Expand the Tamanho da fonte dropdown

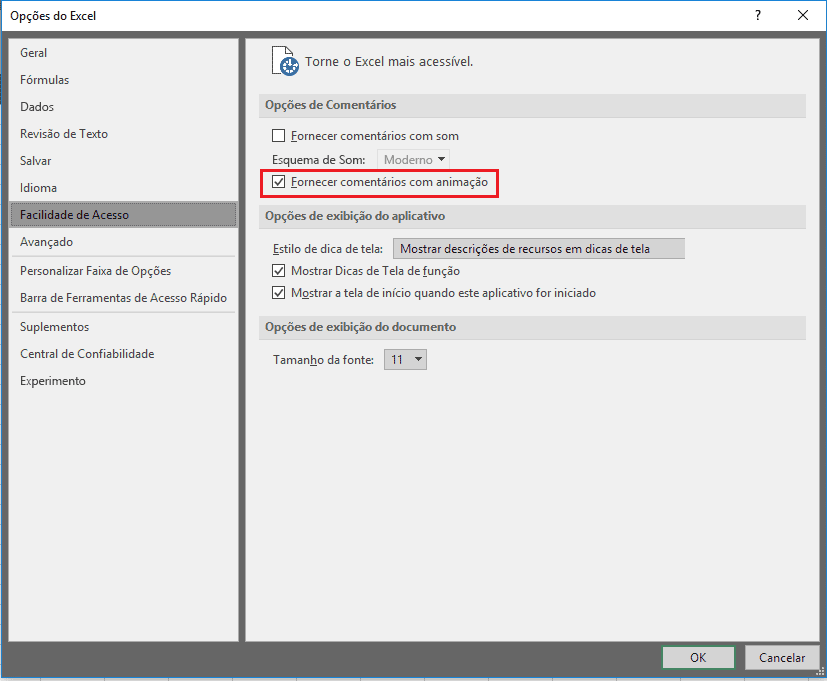pos(405,359)
